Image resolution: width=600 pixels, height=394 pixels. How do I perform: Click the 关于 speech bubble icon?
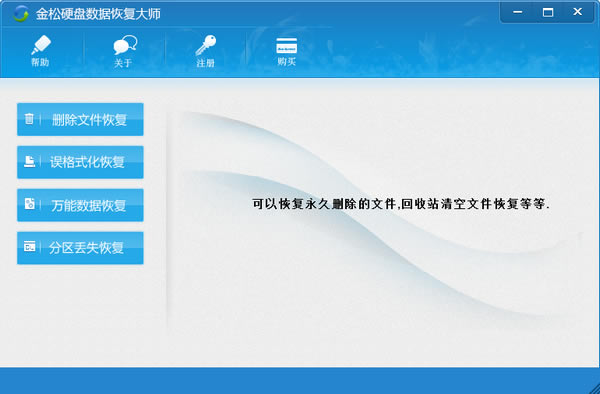[x=125, y=45]
